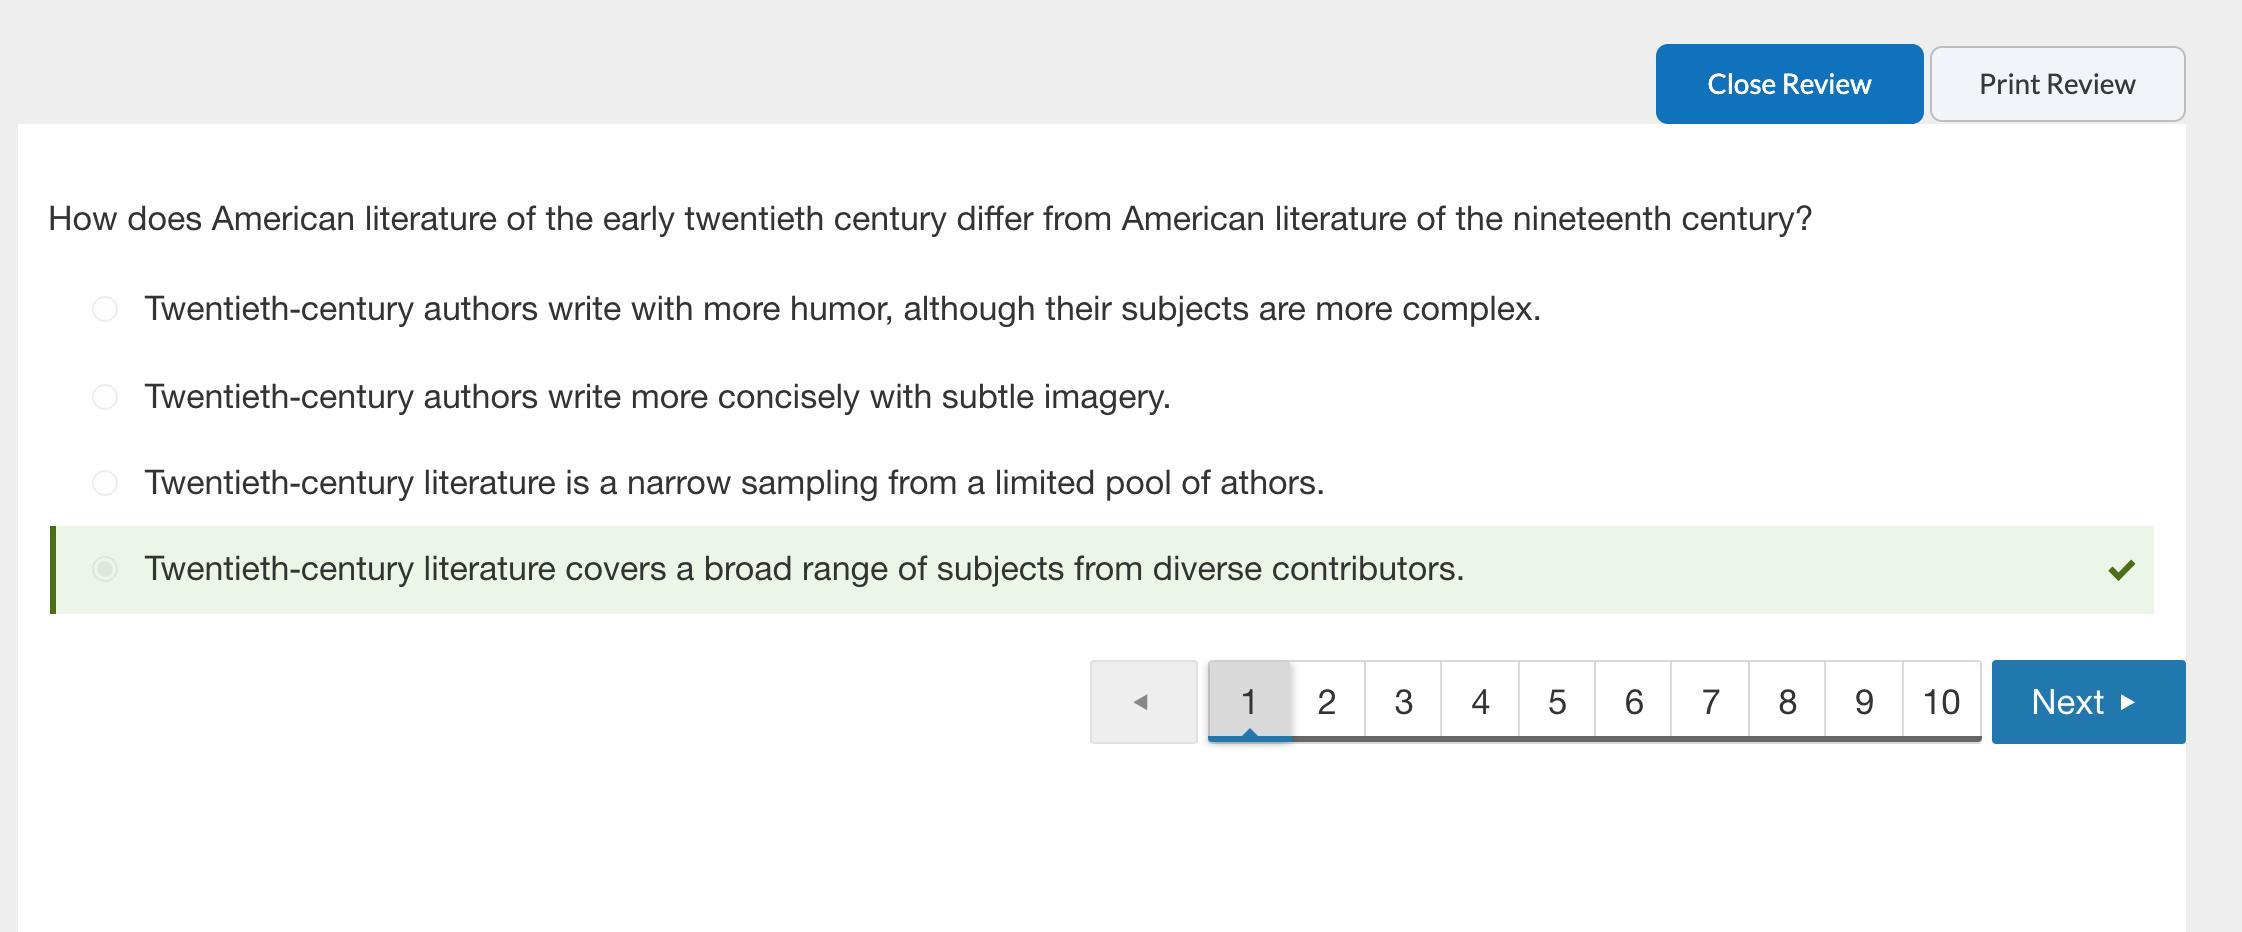Select the 'broad range of subjects' radio
Viewport: 2242px width, 932px height.
[x=105, y=569]
